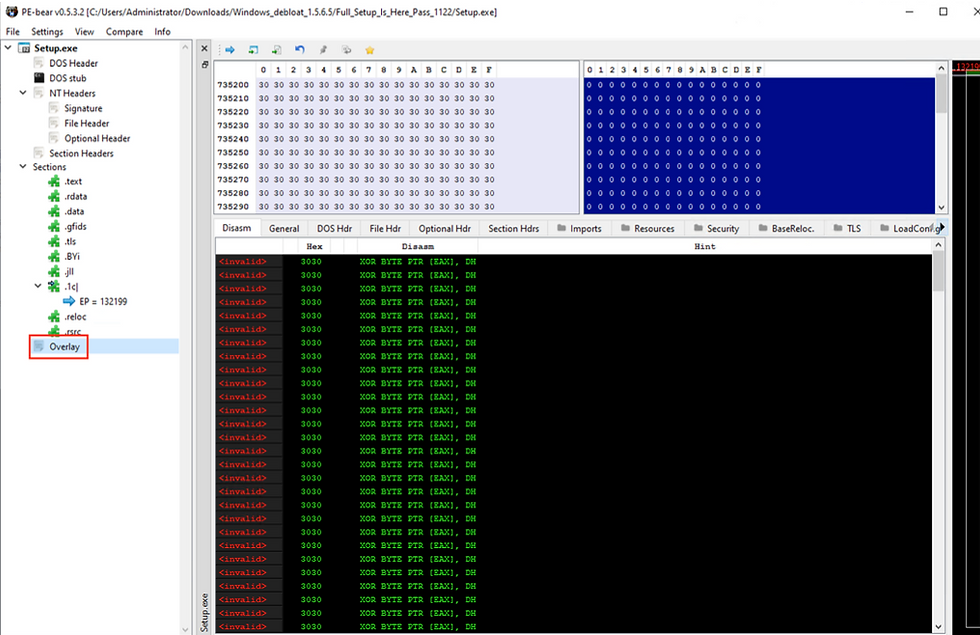This screenshot has width=980, height=635.
Task: Click the tree panel scroll down arrow
Action: click(x=185, y=629)
